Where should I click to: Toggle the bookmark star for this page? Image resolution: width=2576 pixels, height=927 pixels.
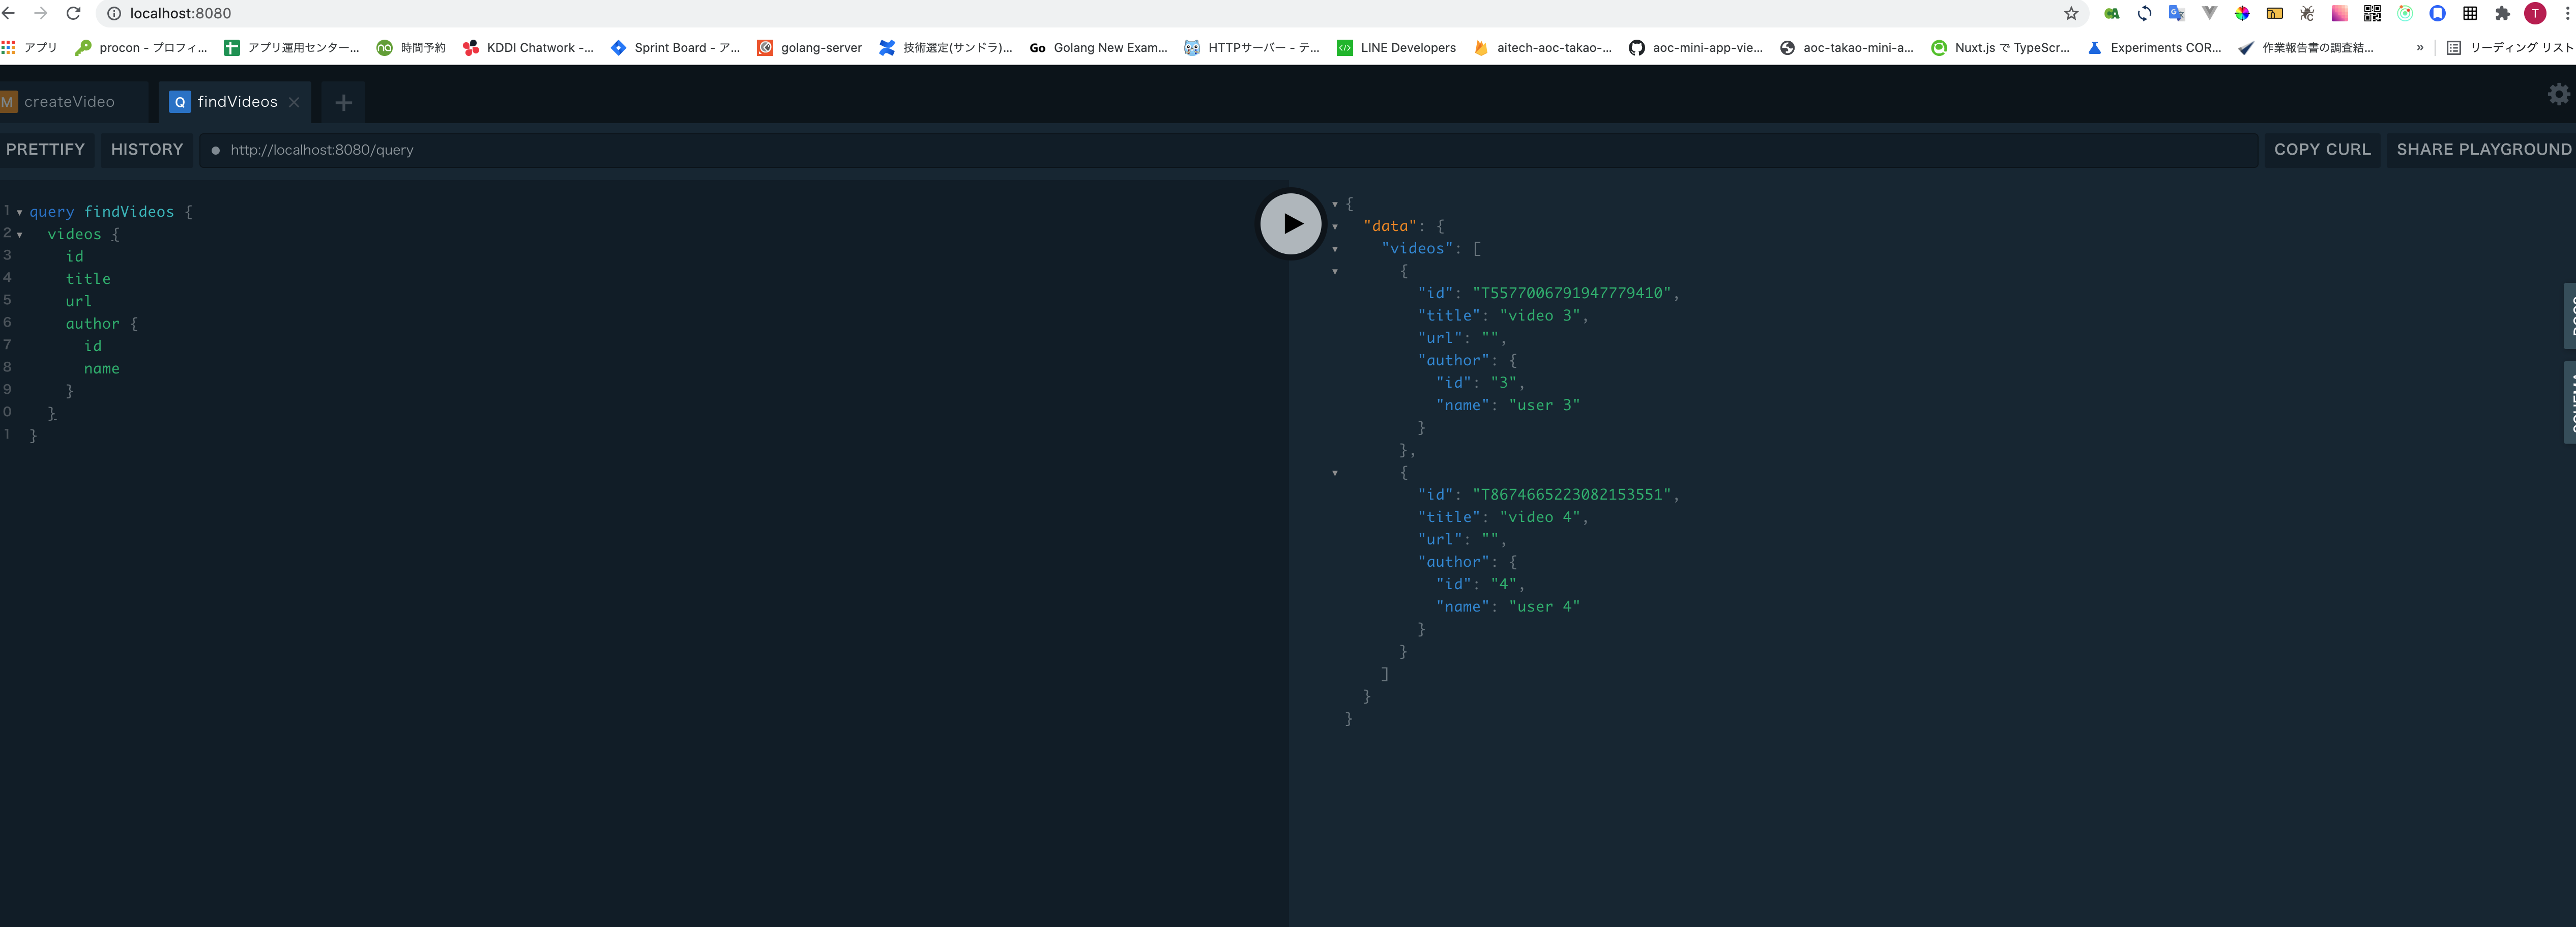pyautogui.click(x=2071, y=13)
